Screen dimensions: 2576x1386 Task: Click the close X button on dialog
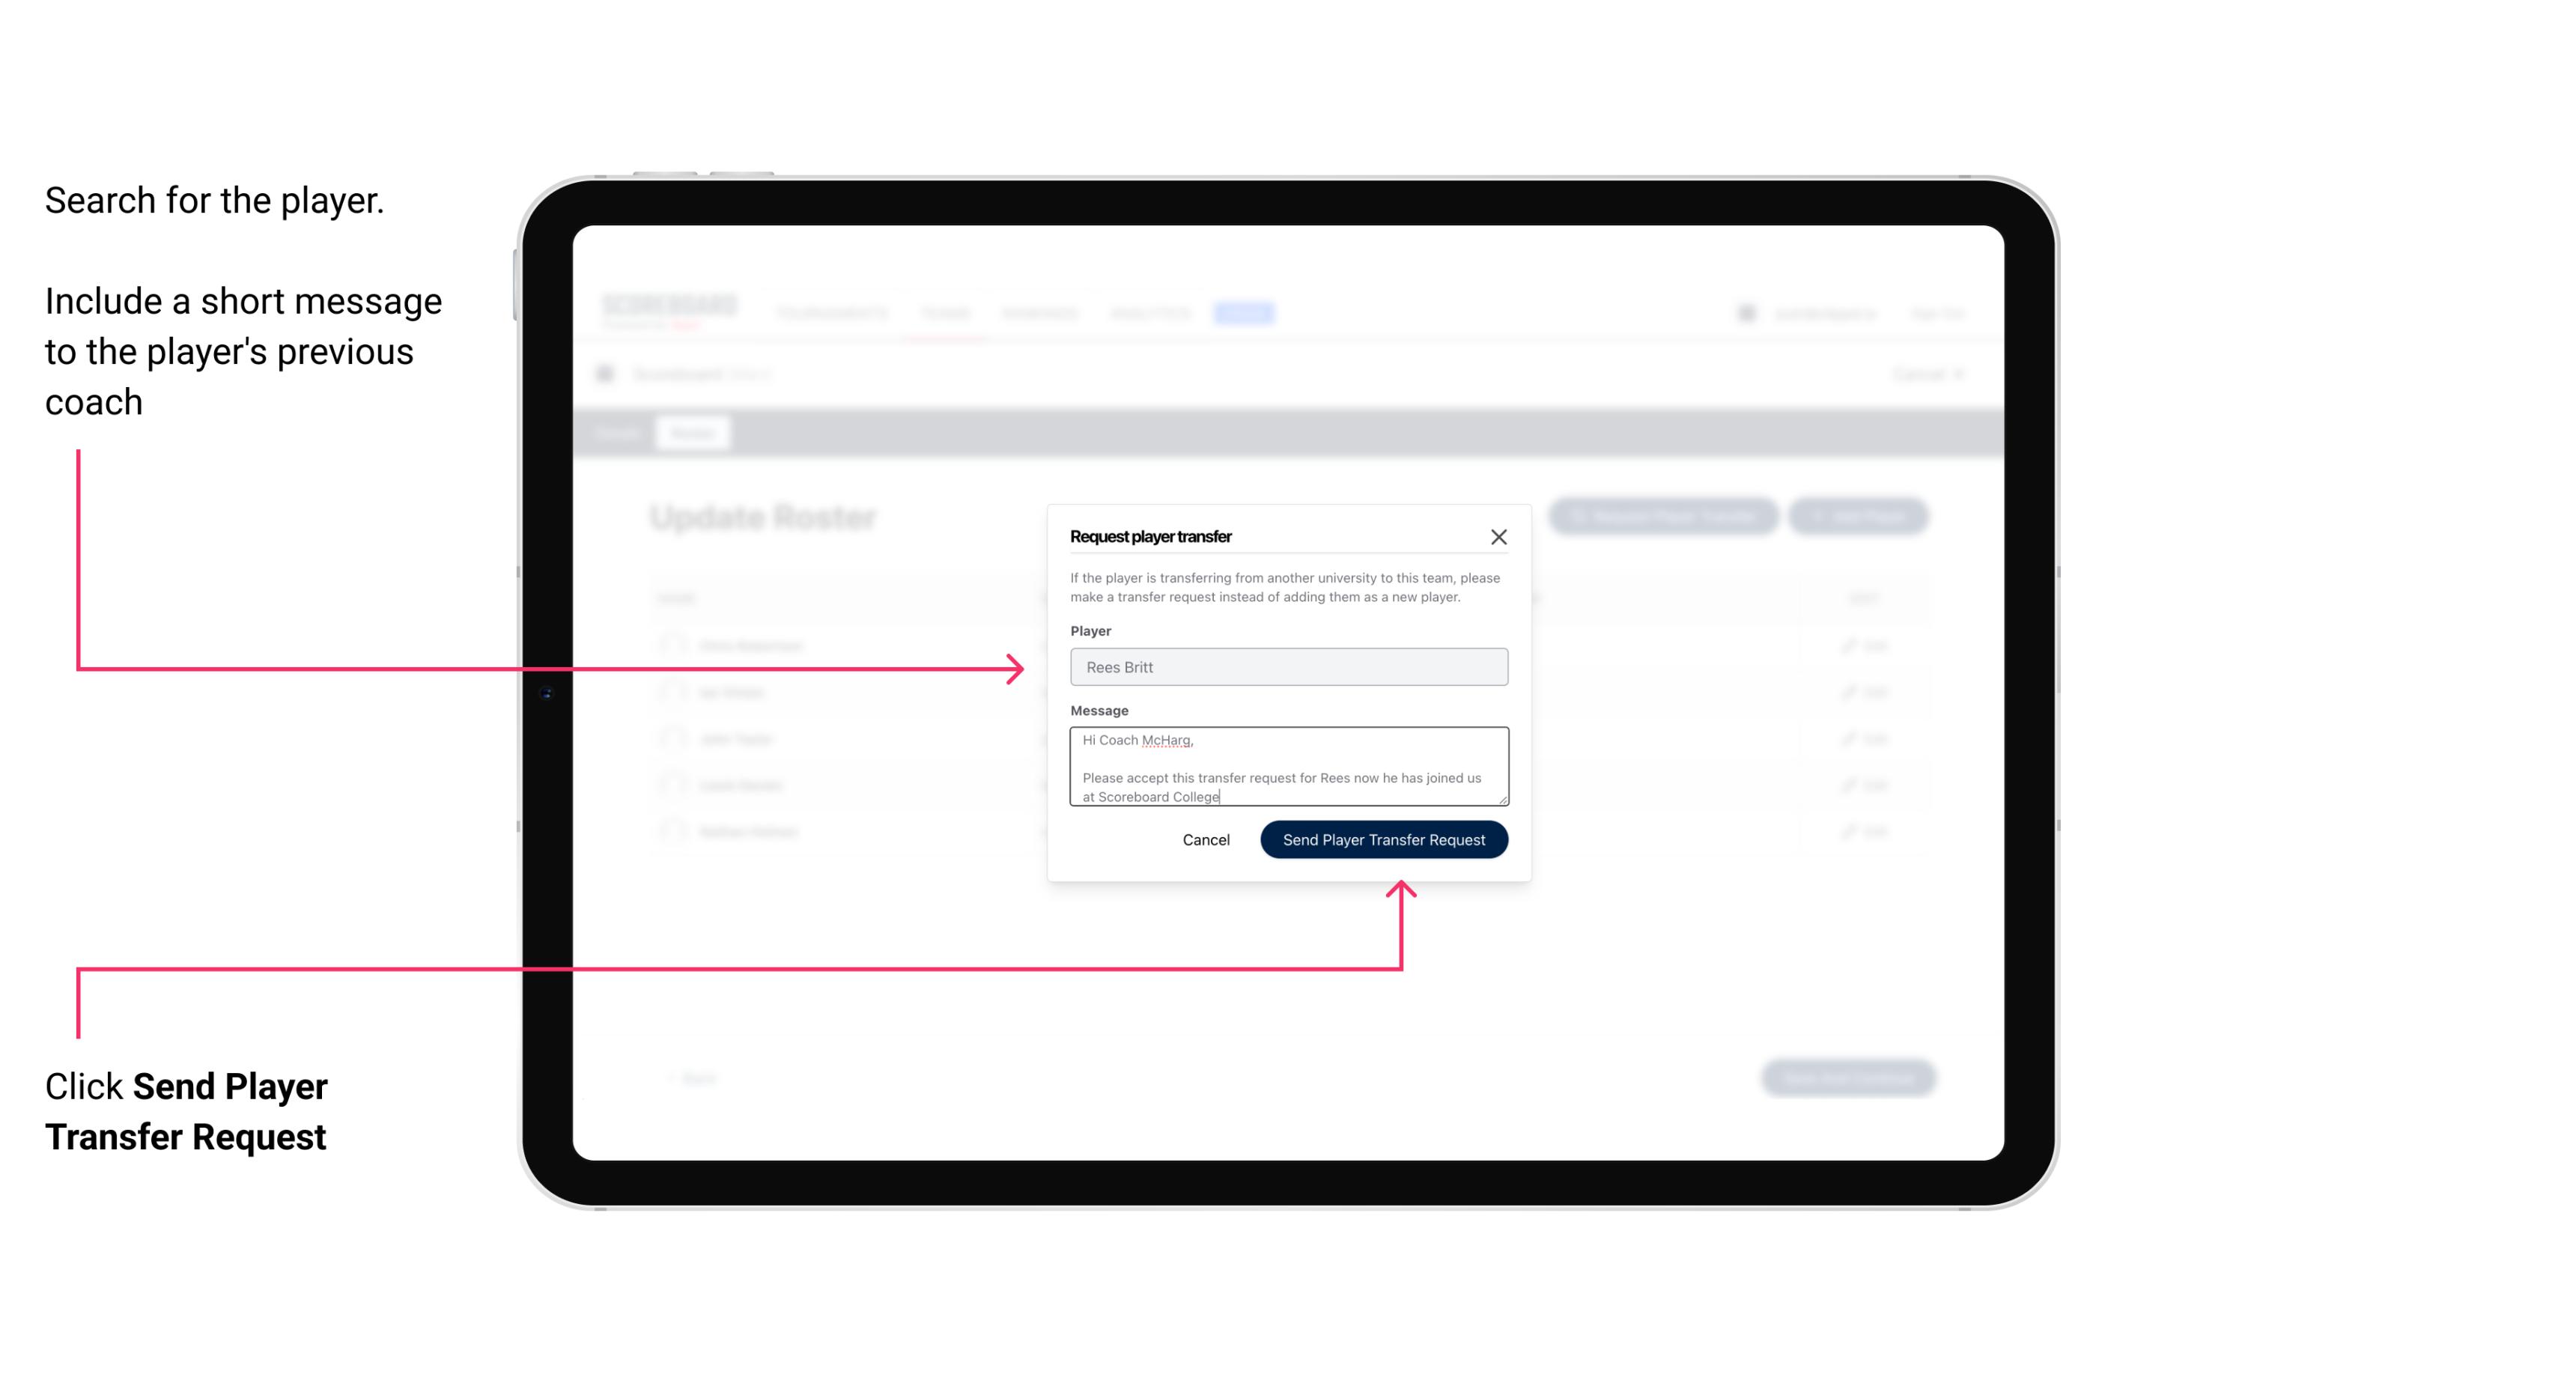pyautogui.click(x=1499, y=535)
